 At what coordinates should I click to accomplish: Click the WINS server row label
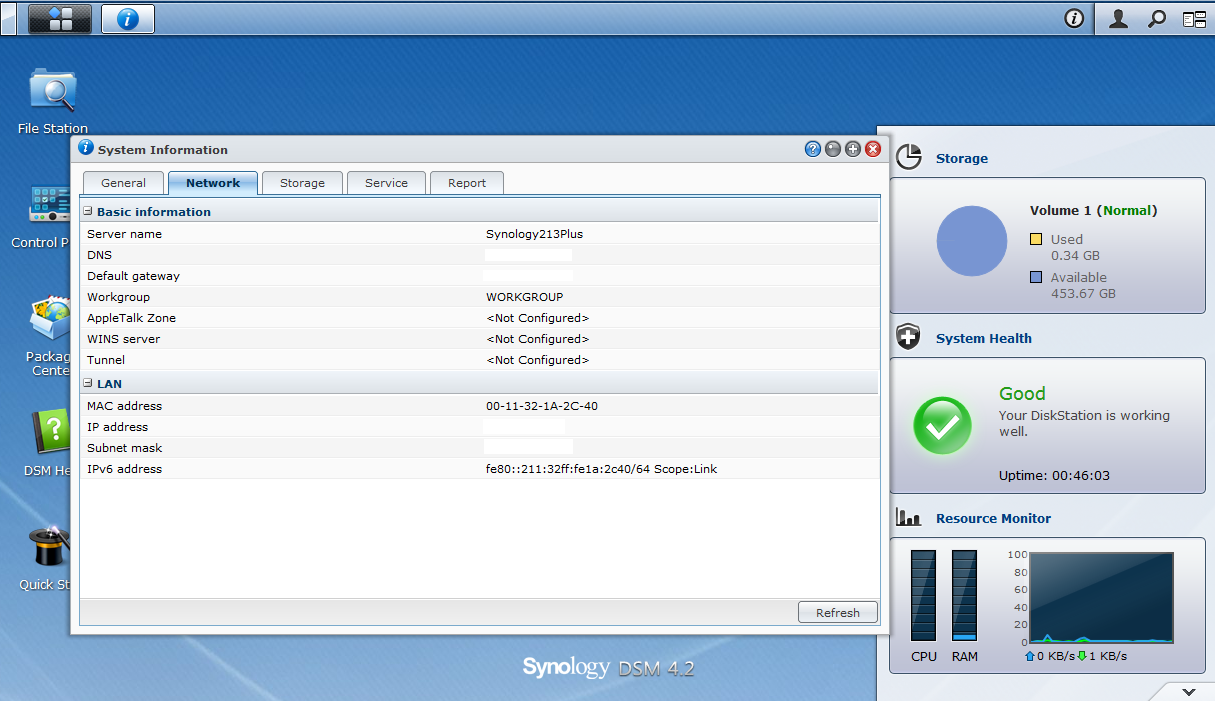pyautogui.click(x=123, y=339)
